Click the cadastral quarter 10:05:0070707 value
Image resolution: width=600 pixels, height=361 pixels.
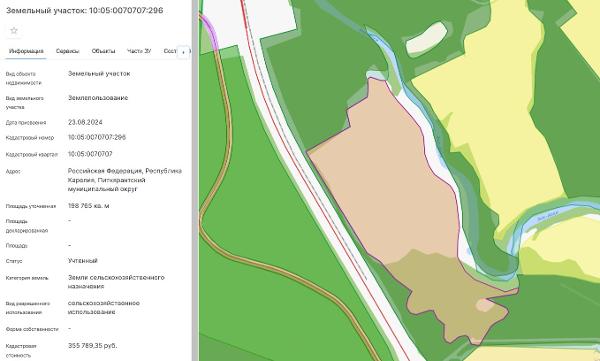(x=90, y=154)
